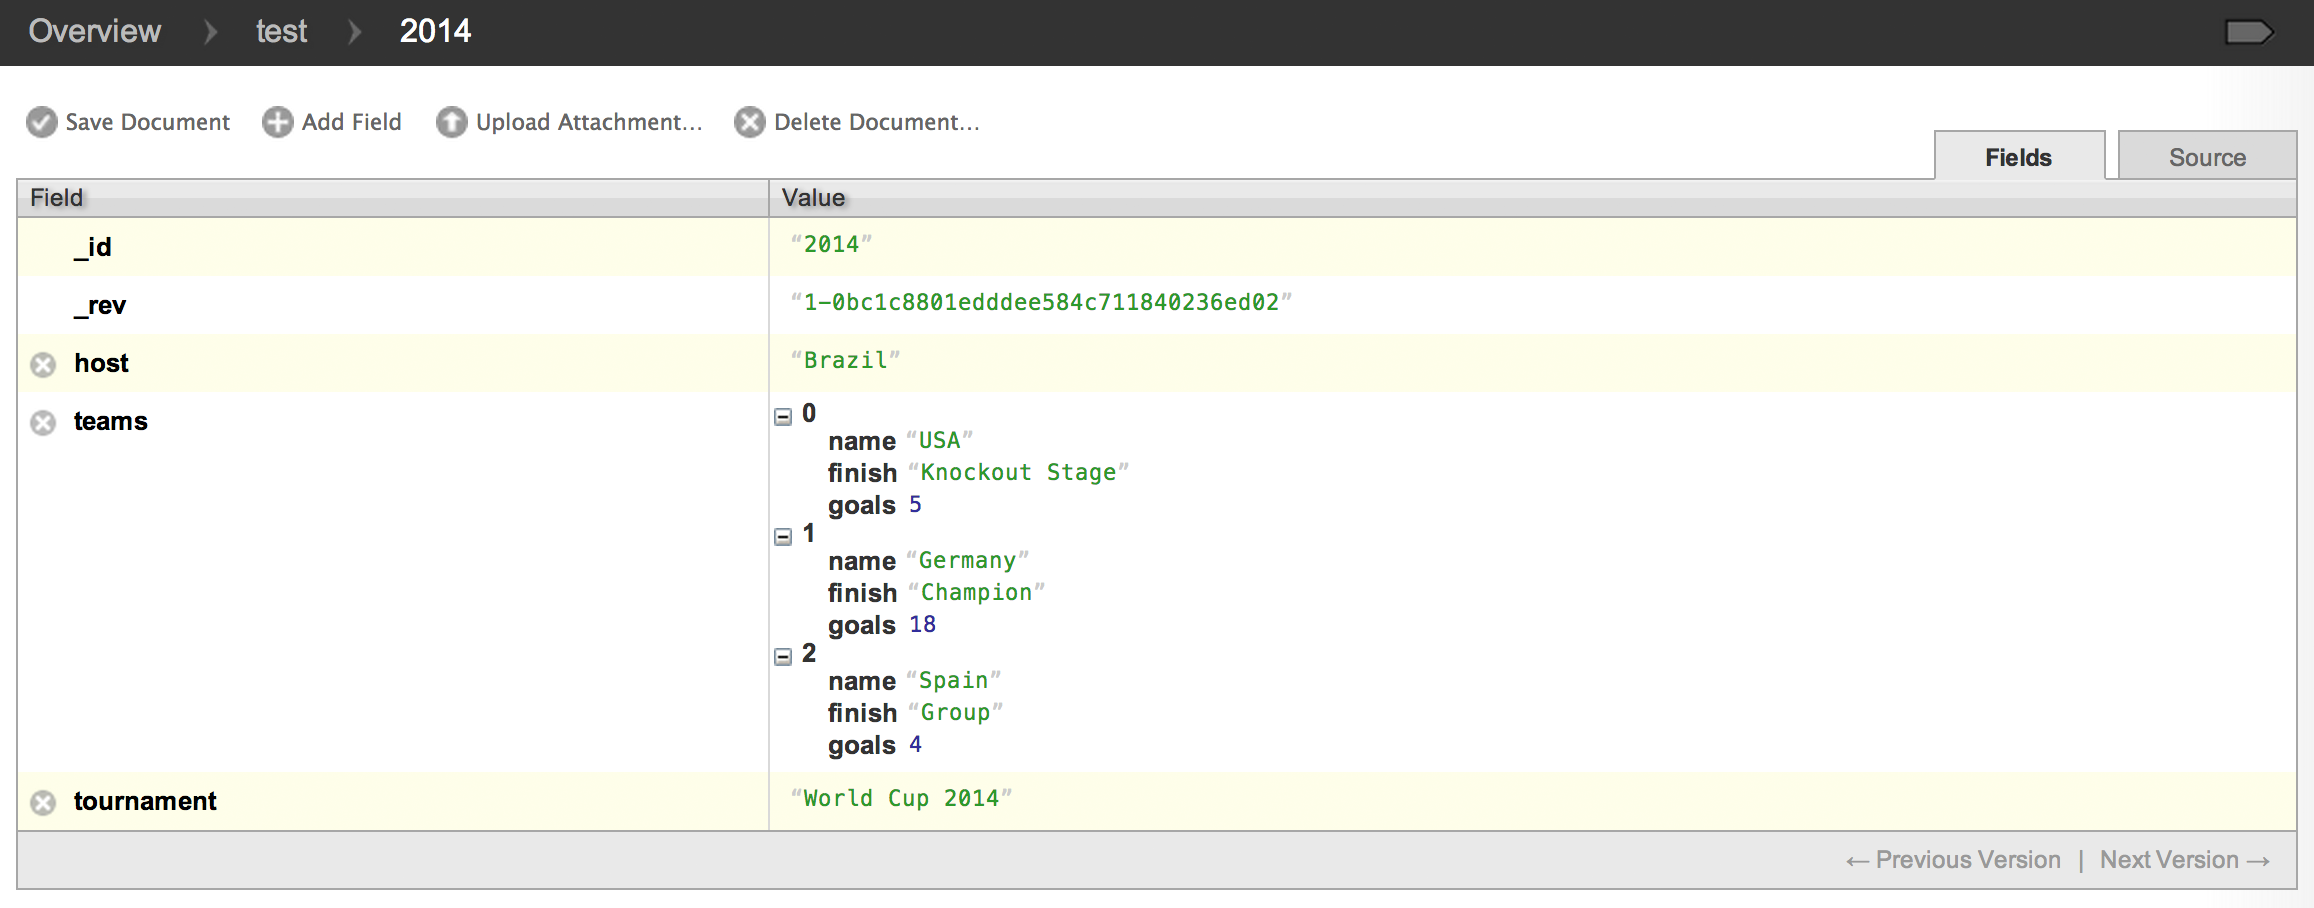Click the goals value 4
Viewport: 2314px width, 908px height.
915,744
